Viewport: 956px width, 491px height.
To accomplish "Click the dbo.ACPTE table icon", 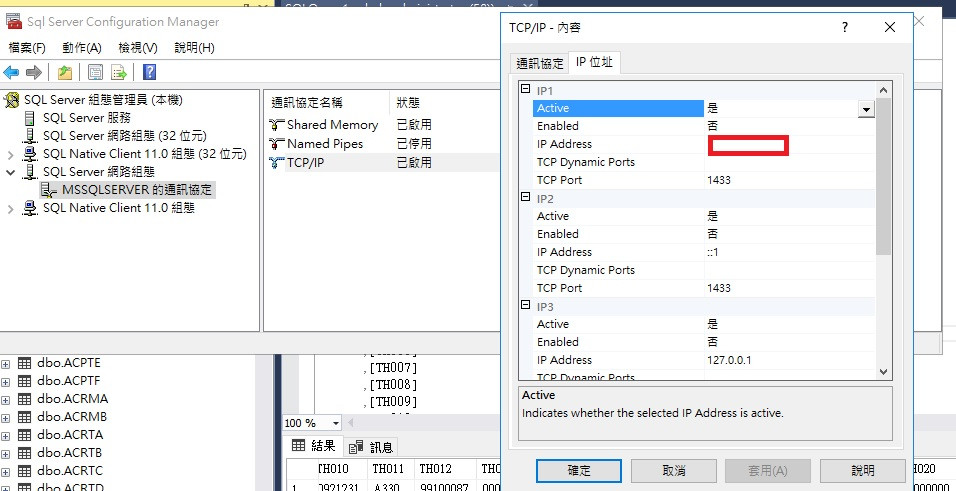I will (24, 363).
